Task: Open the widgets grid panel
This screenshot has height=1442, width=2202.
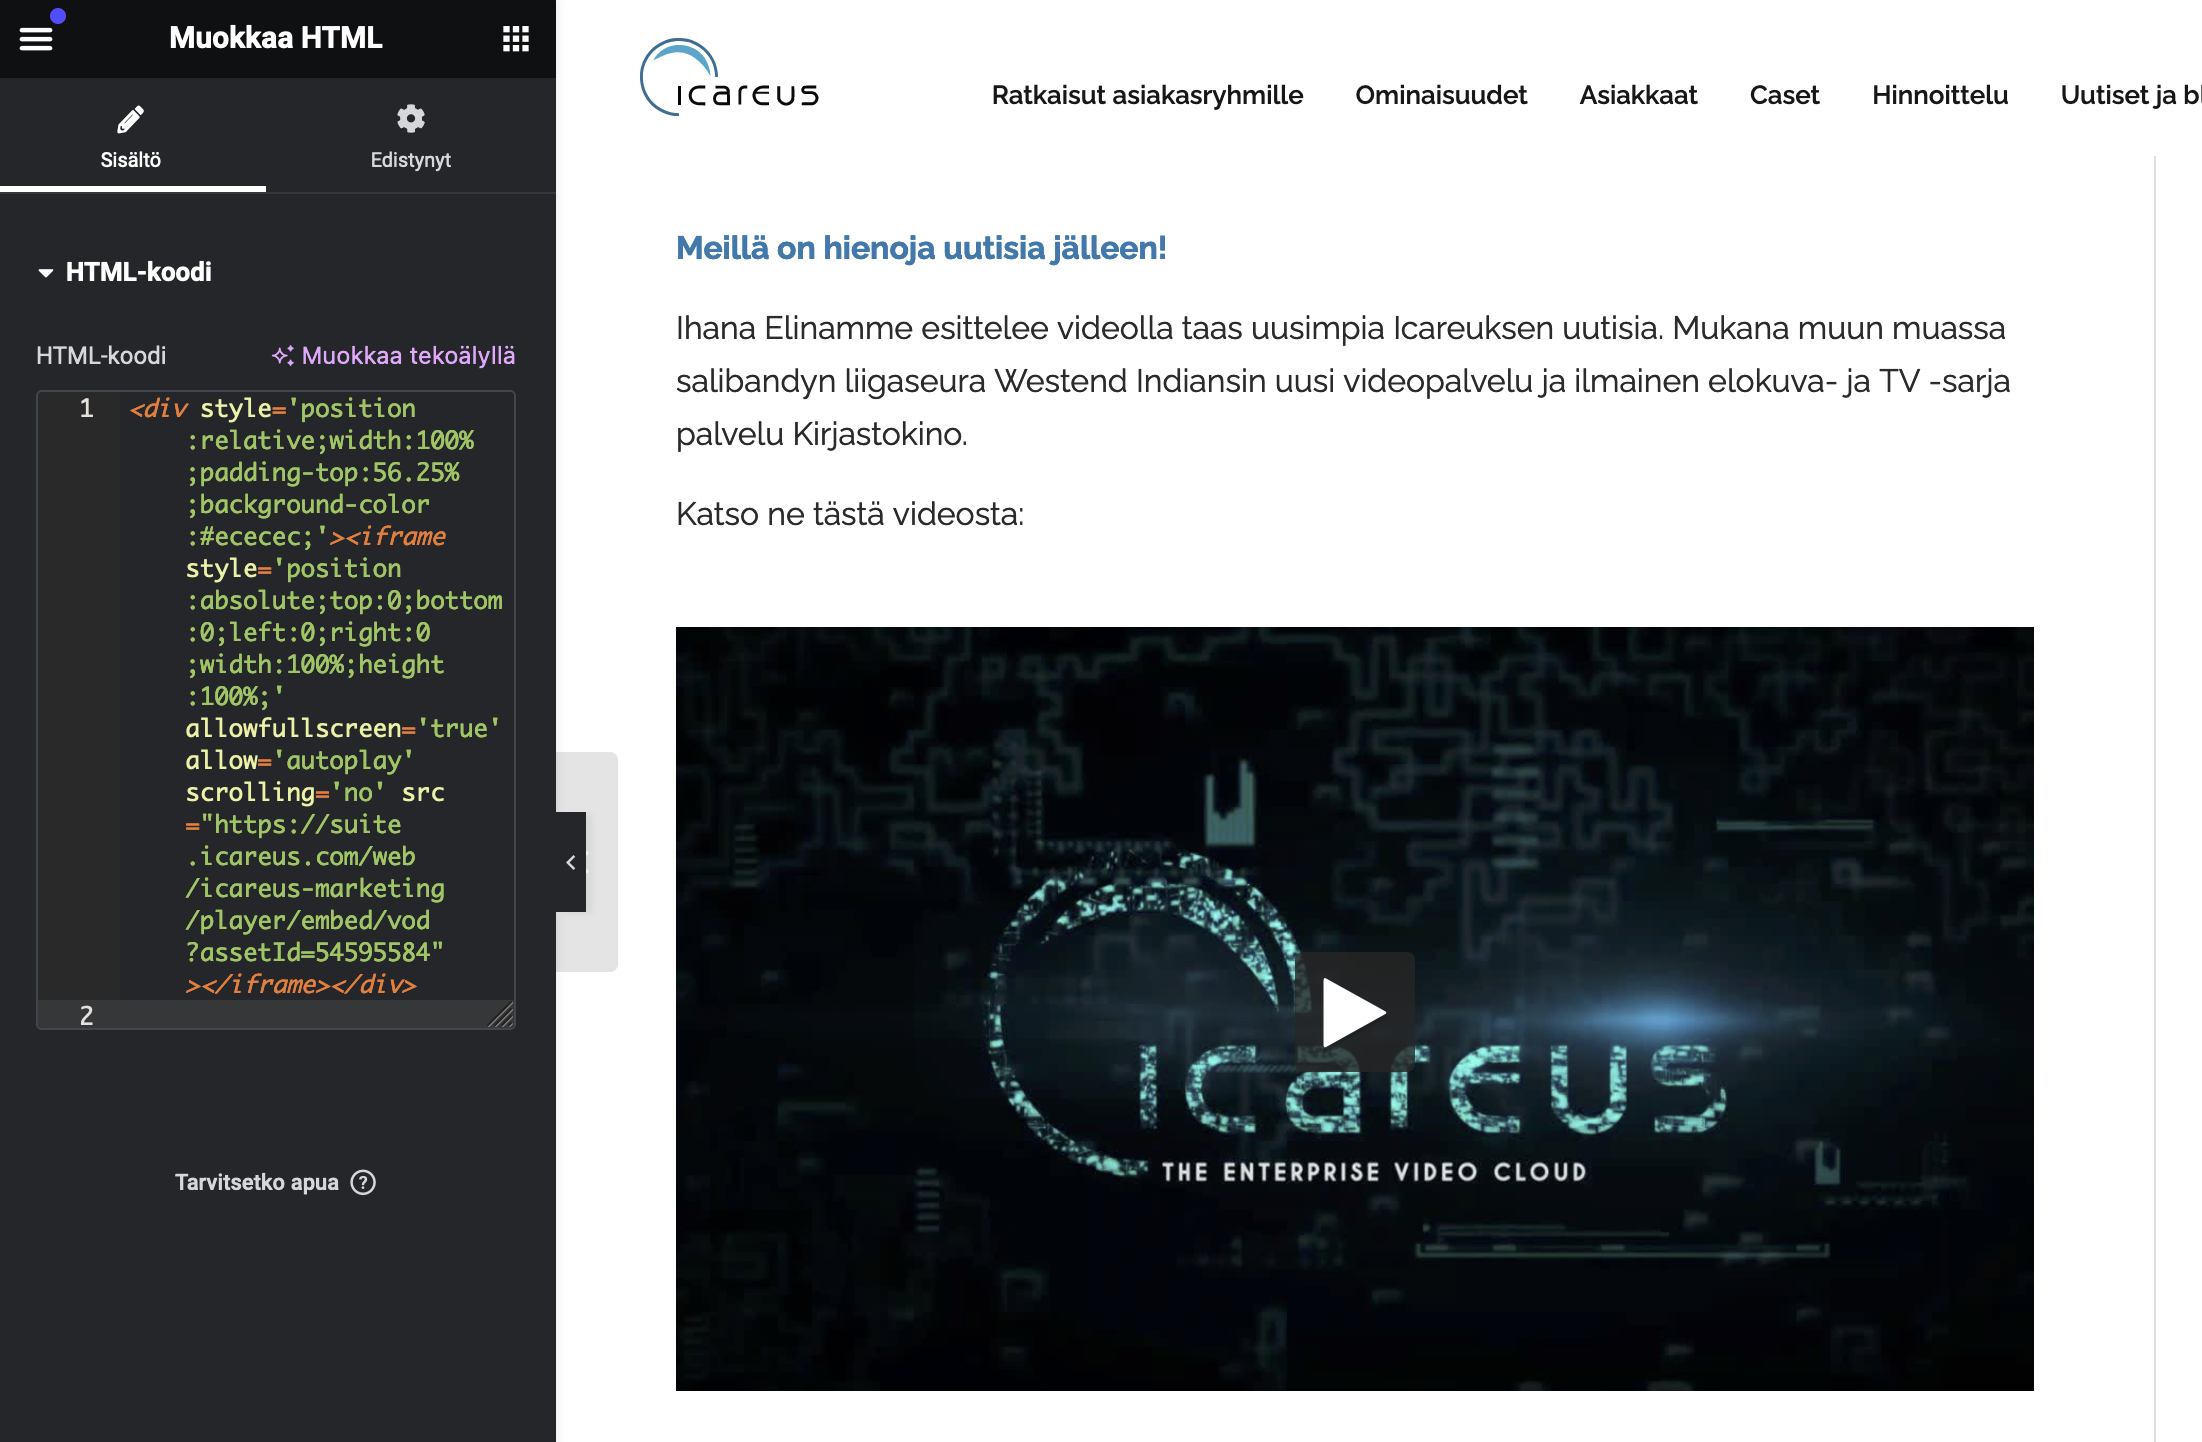Action: click(515, 38)
